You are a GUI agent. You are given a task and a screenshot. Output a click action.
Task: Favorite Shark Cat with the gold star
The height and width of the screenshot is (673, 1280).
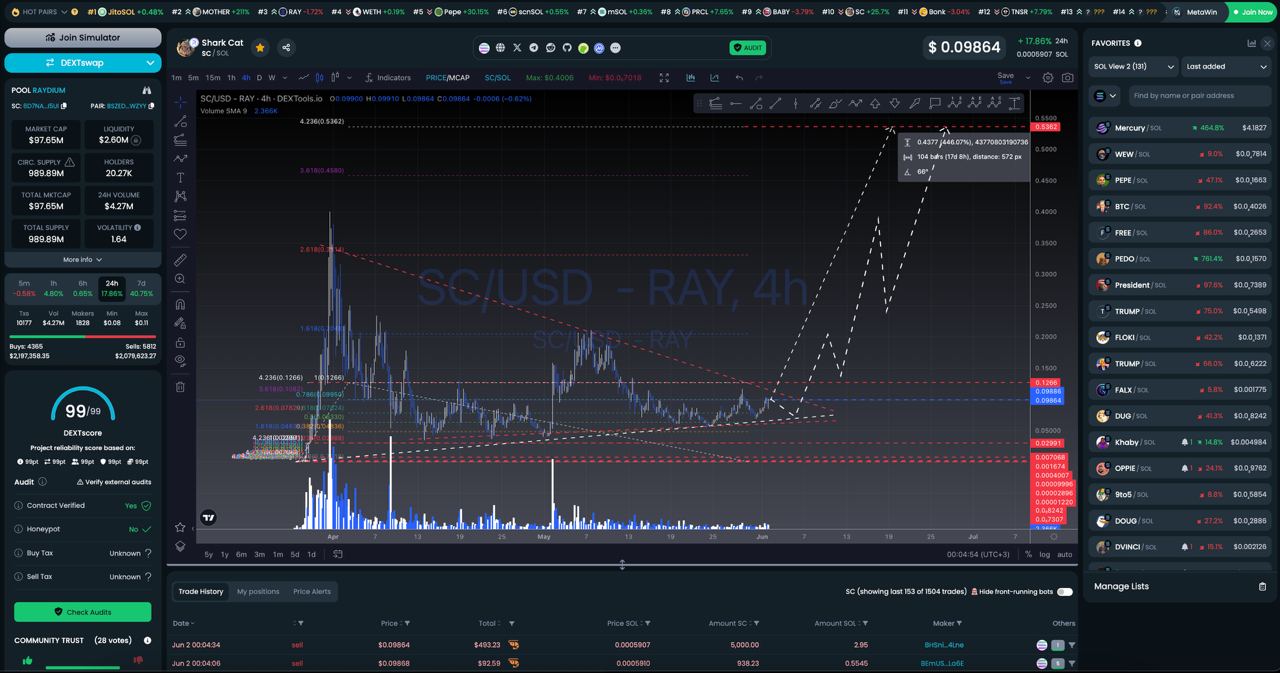click(260, 47)
